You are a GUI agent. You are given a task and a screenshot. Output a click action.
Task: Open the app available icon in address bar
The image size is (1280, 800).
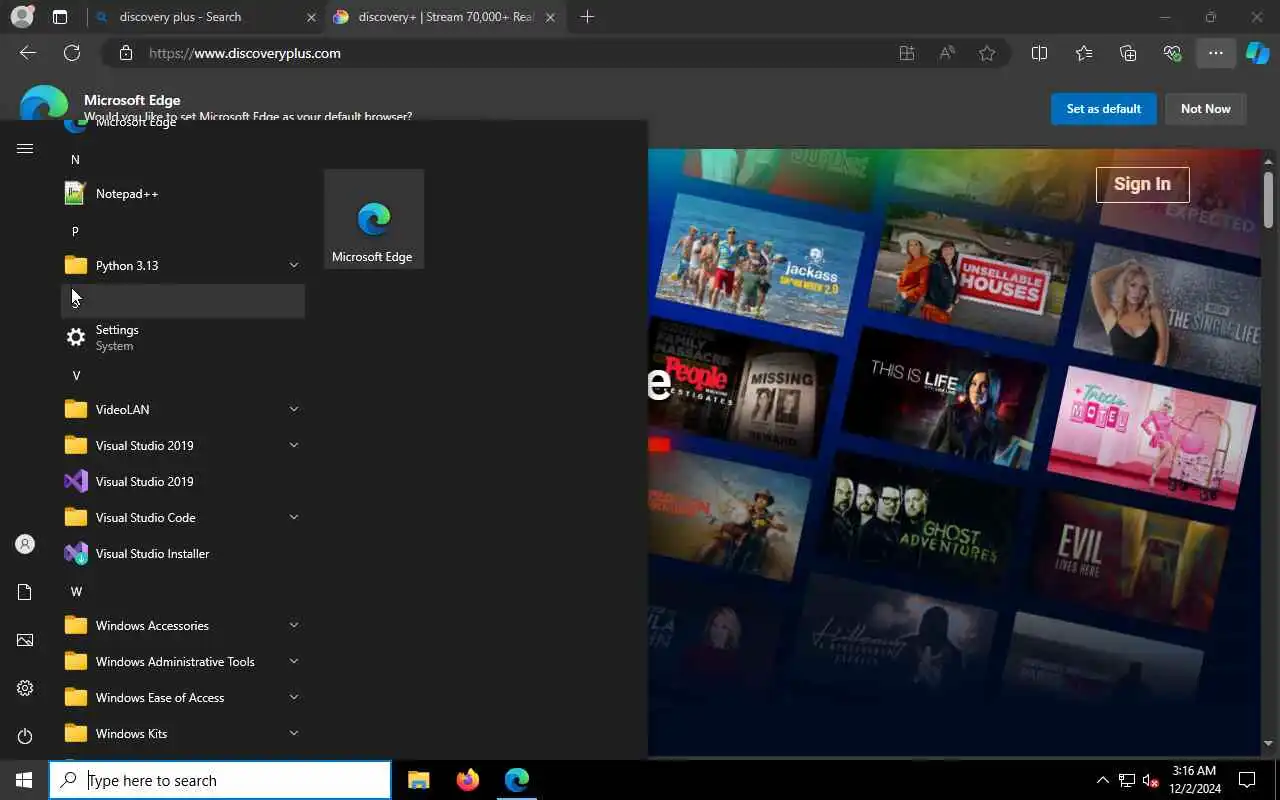coord(907,53)
